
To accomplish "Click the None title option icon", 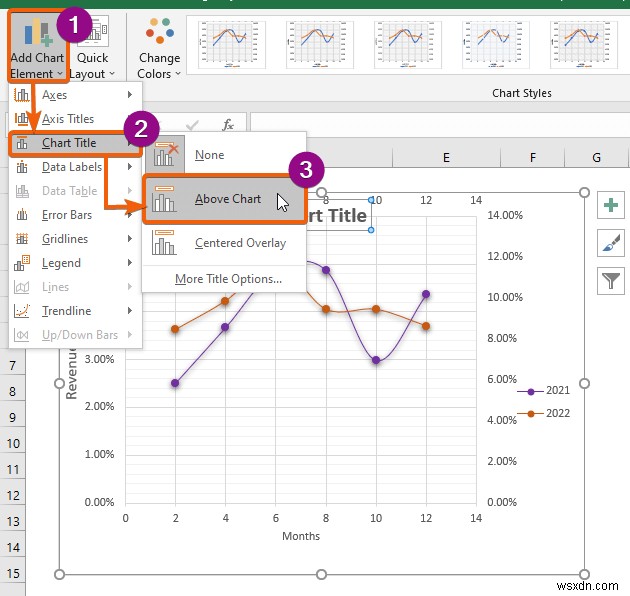I will 165,154.
